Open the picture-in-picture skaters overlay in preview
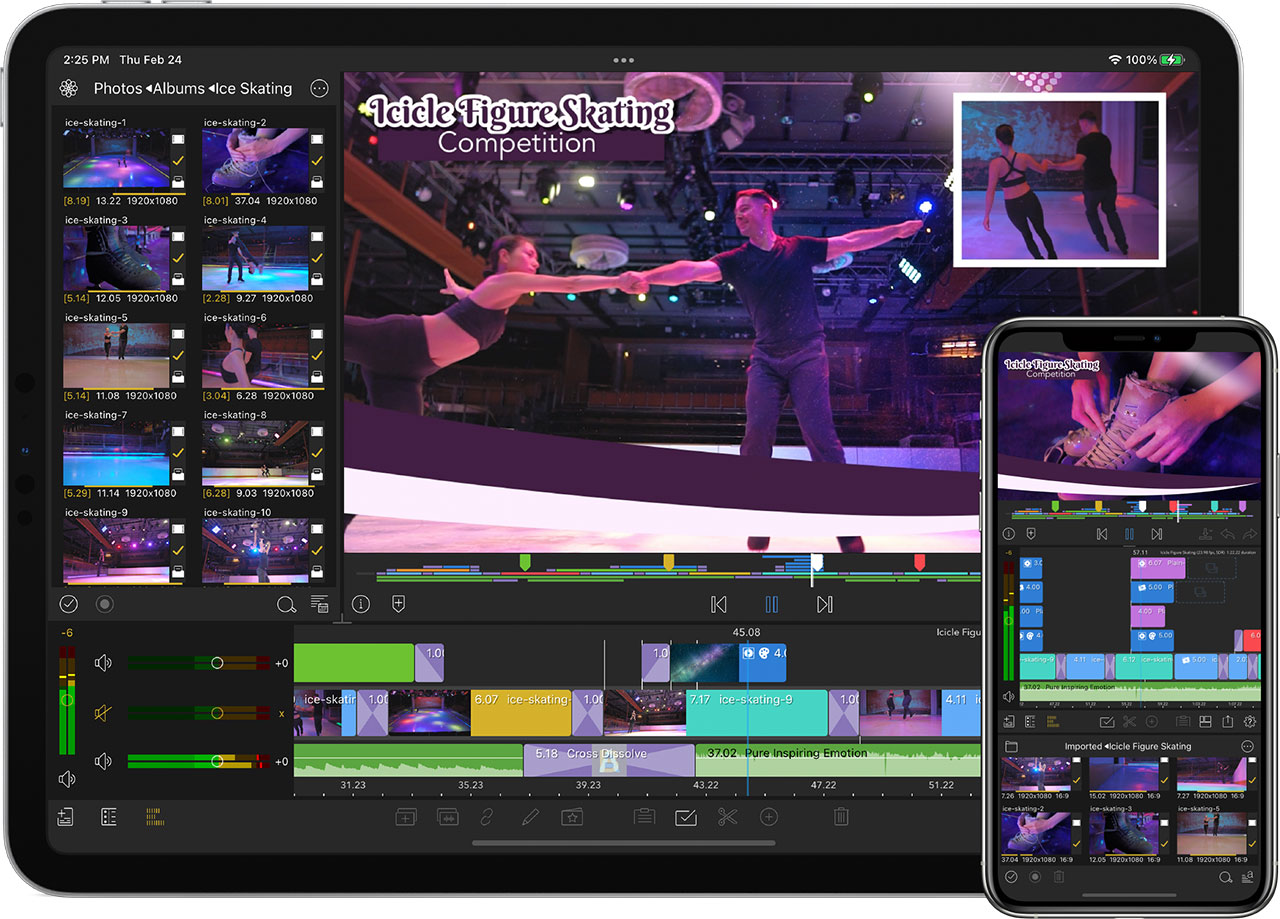The width and height of the screenshot is (1280, 919). [x=1060, y=179]
